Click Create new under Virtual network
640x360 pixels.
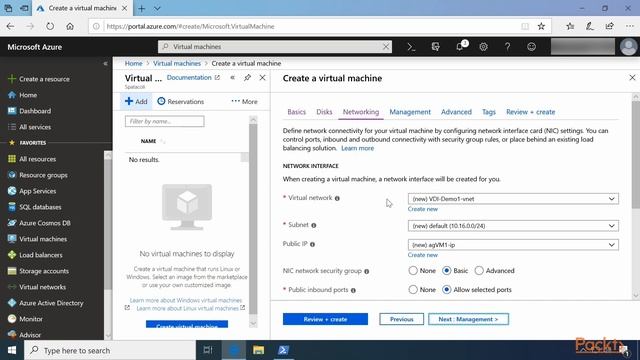(x=422, y=209)
